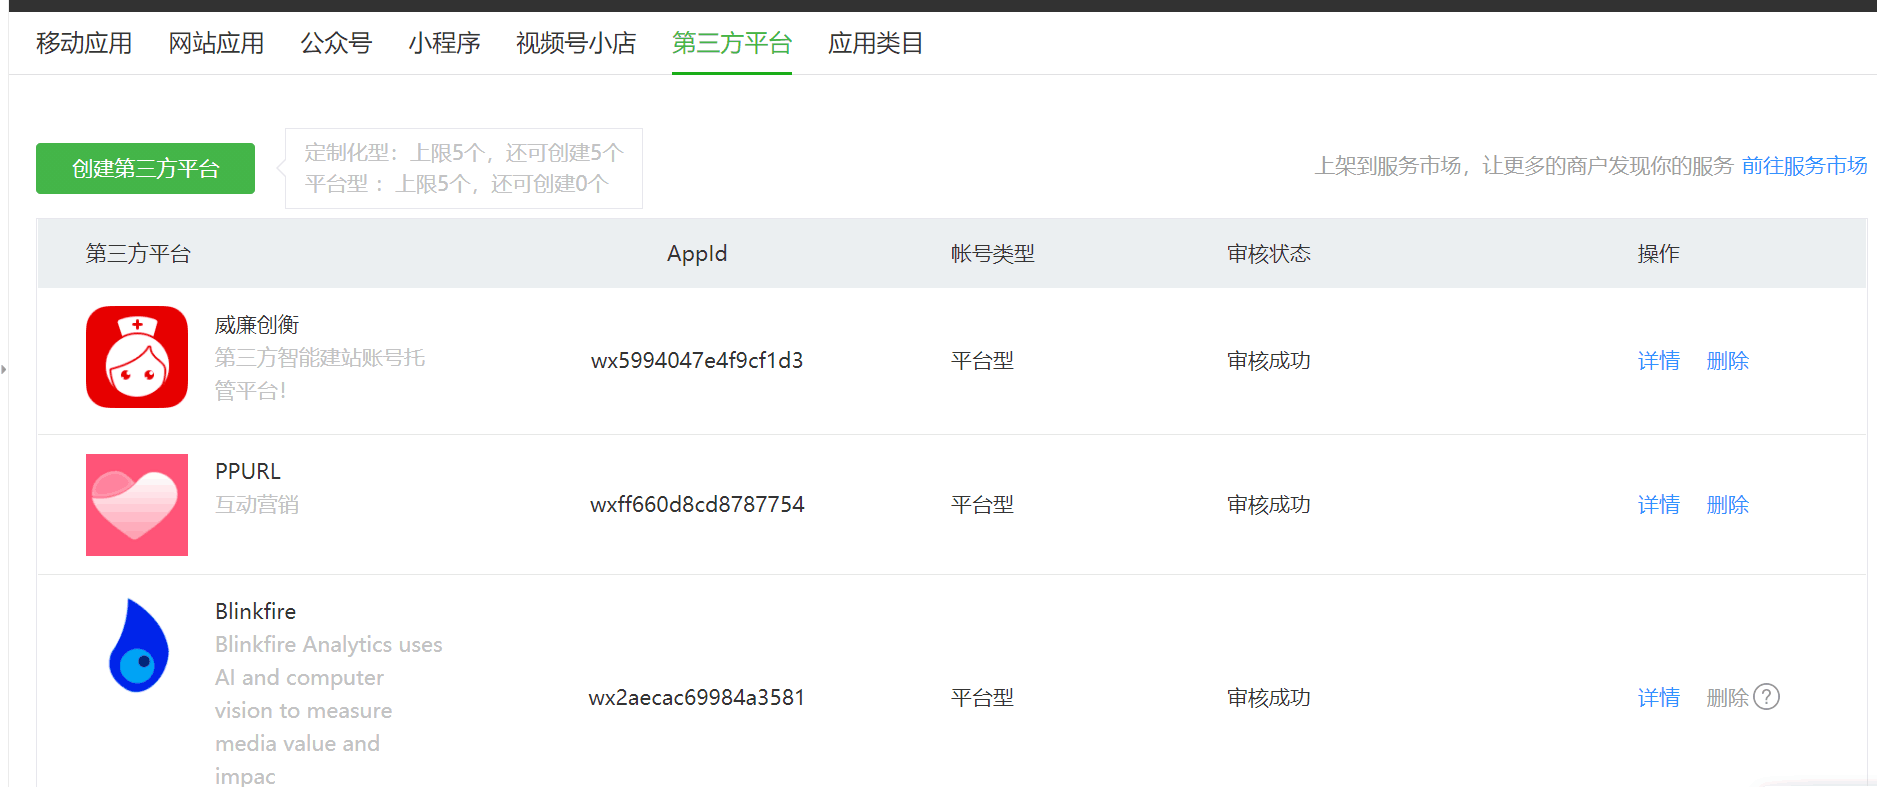Click the 创建第三方平台 green button
The width and height of the screenshot is (1877, 787).
tap(145, 168)
